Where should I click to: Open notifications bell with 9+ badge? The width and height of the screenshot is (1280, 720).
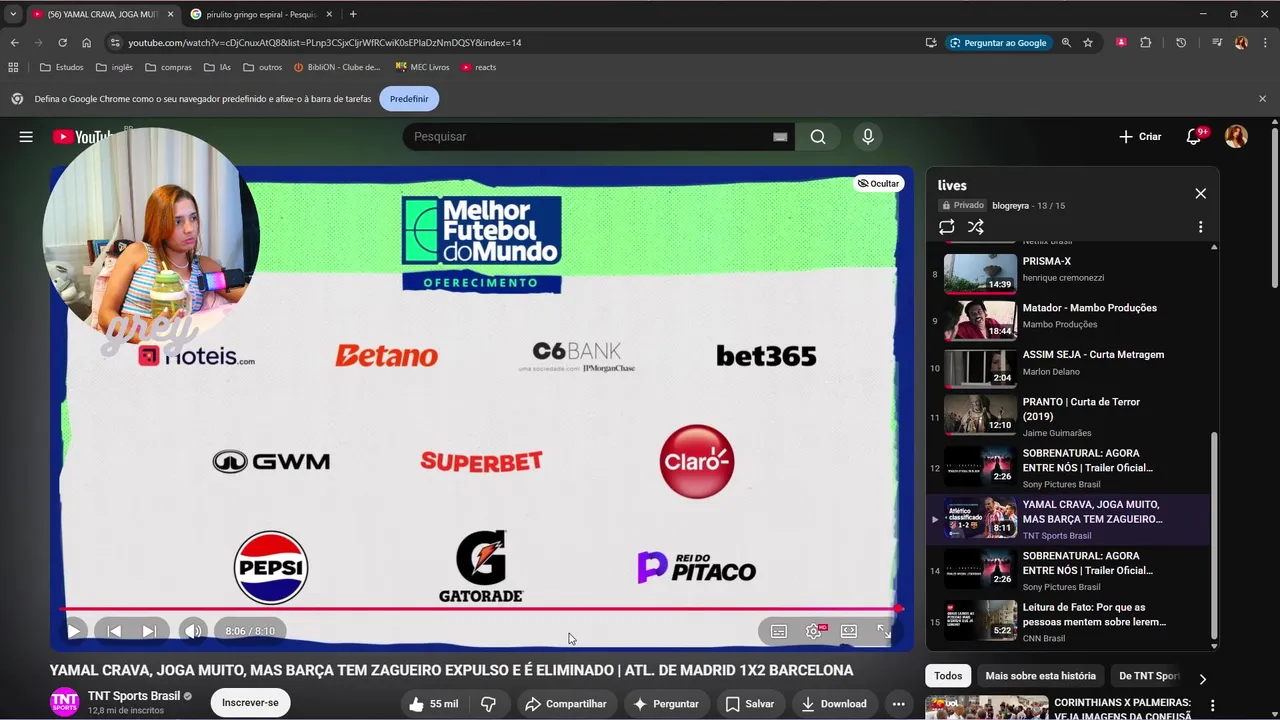(1194, 137)
